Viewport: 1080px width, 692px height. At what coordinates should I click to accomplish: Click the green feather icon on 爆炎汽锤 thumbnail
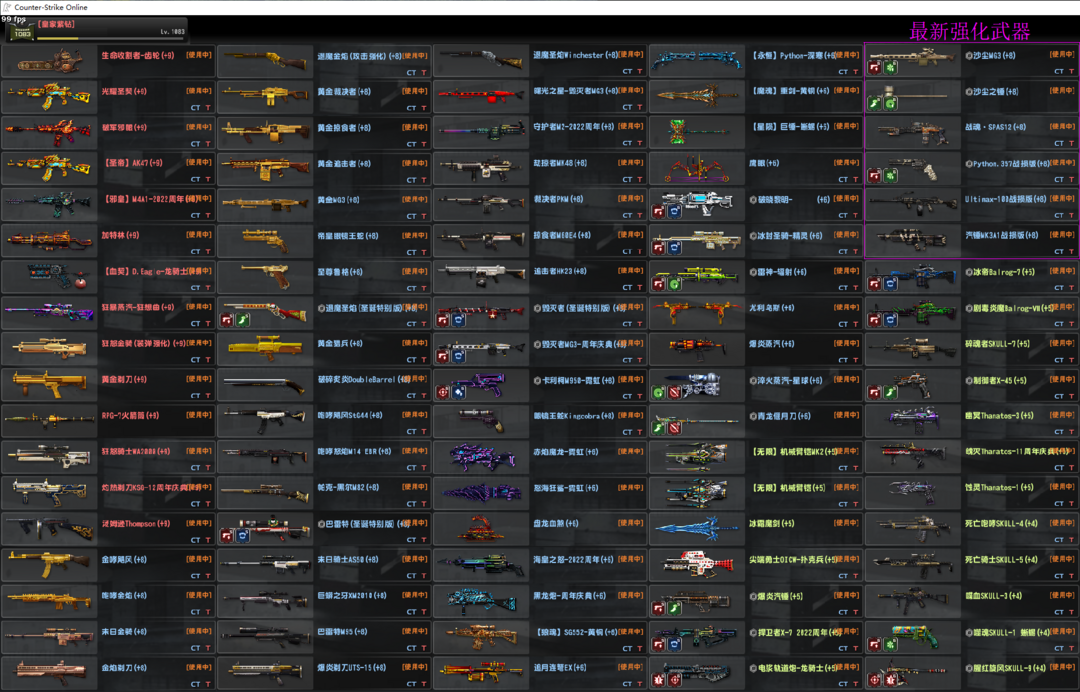tap(675, 608)
